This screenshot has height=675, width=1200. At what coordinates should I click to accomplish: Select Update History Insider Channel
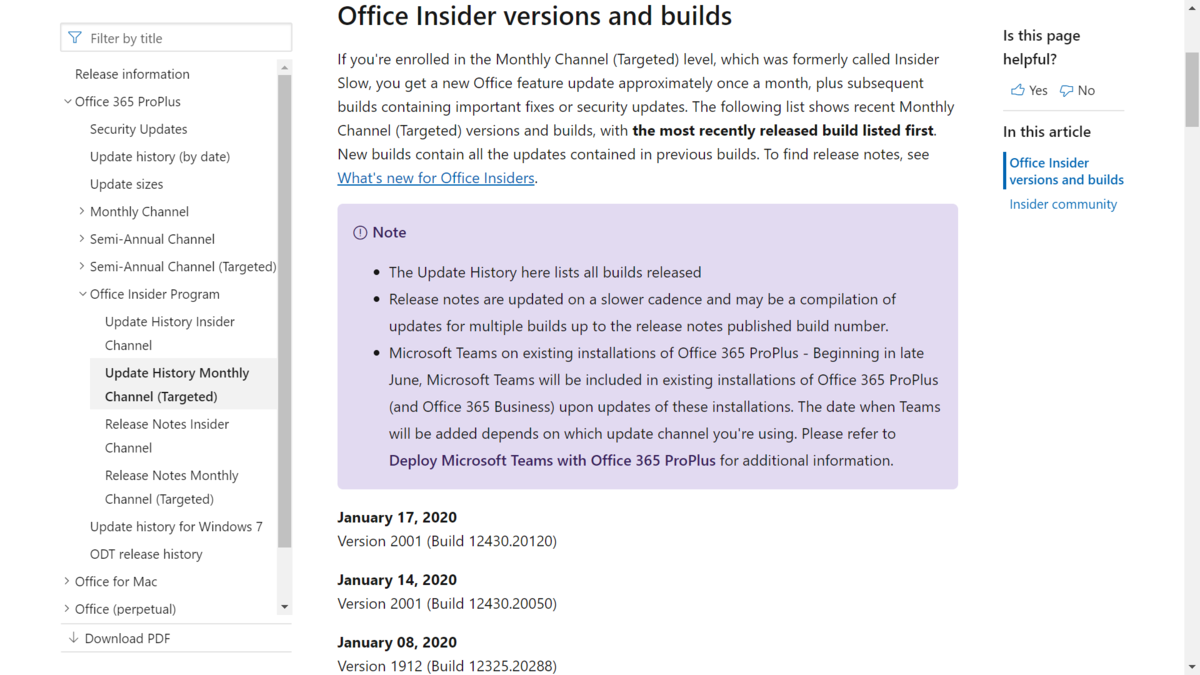click(x=170, y=333)
